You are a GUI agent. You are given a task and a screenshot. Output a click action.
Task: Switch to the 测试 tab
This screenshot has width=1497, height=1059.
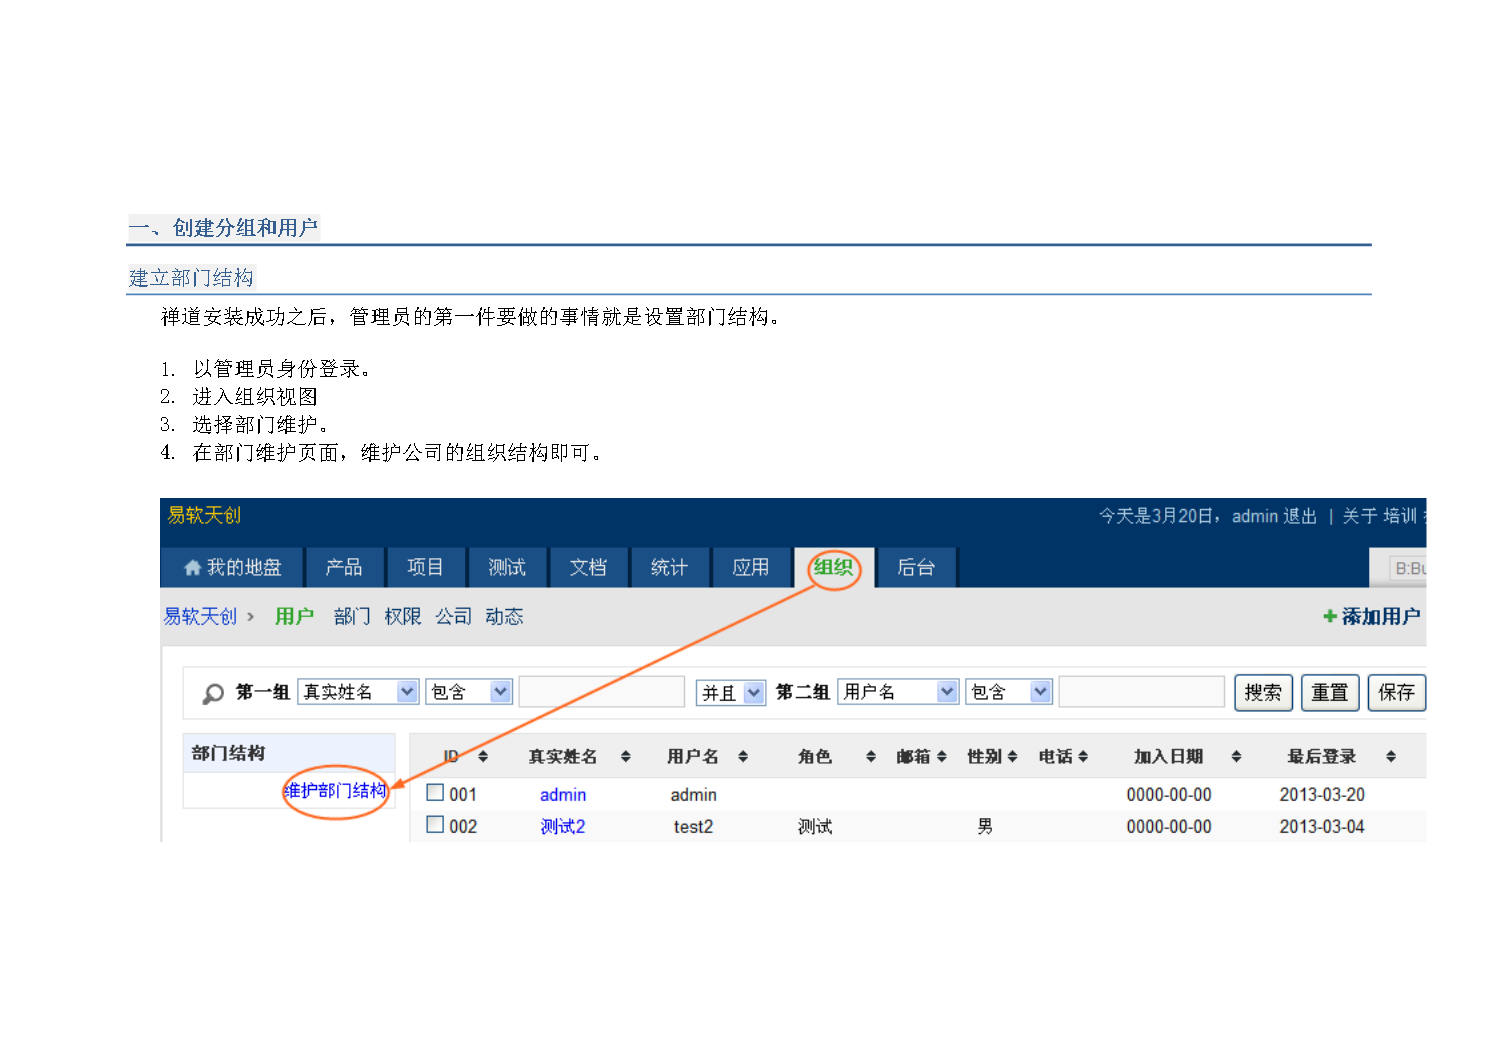507,567
